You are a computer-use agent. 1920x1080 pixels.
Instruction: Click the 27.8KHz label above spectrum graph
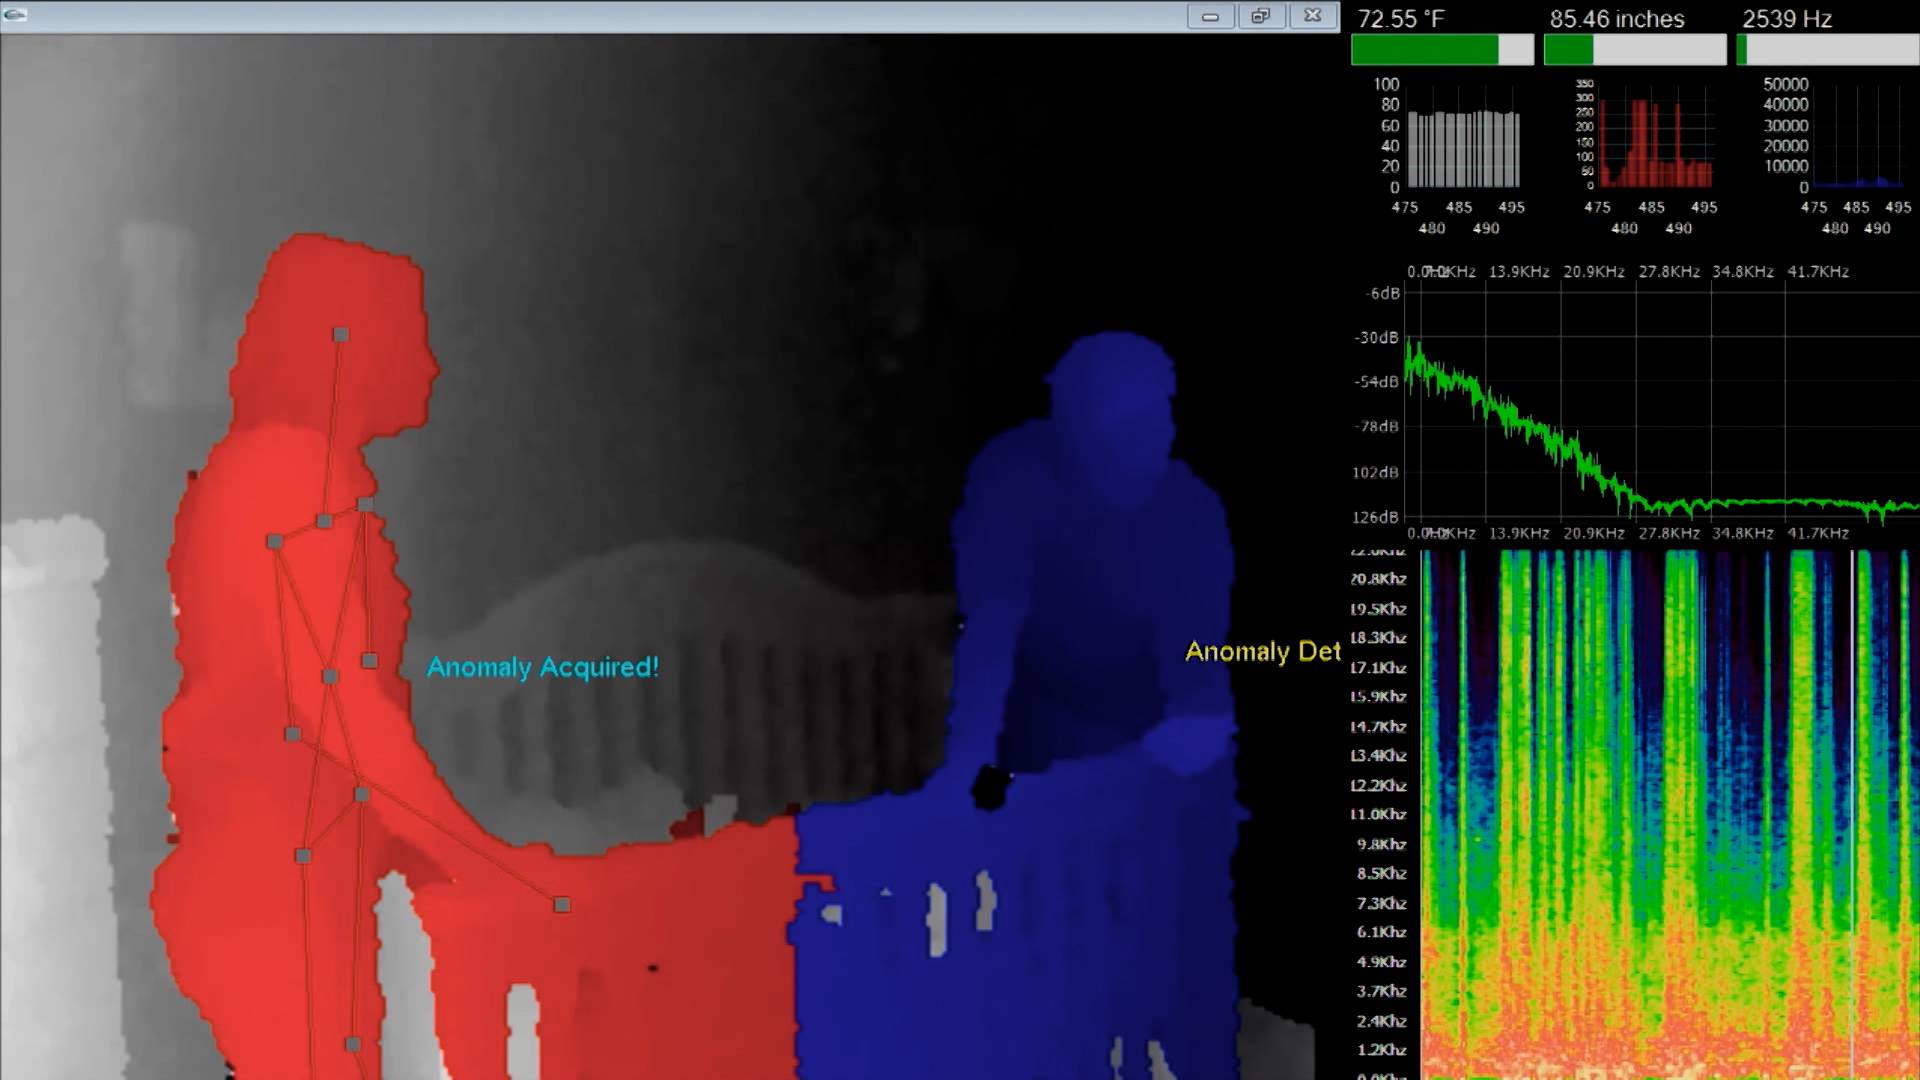[x=1669, y=272]
